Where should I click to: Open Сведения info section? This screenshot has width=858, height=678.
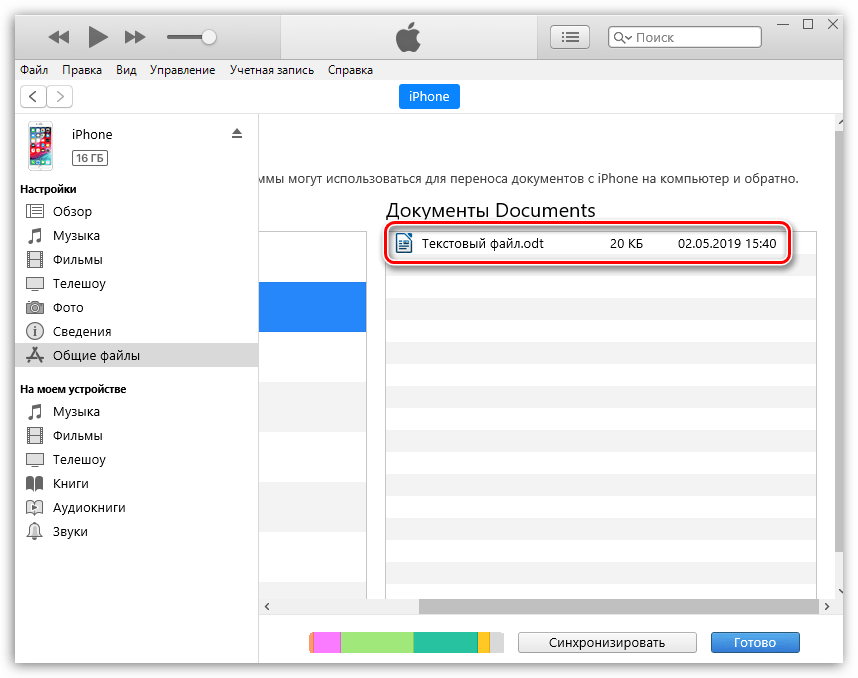82,331
